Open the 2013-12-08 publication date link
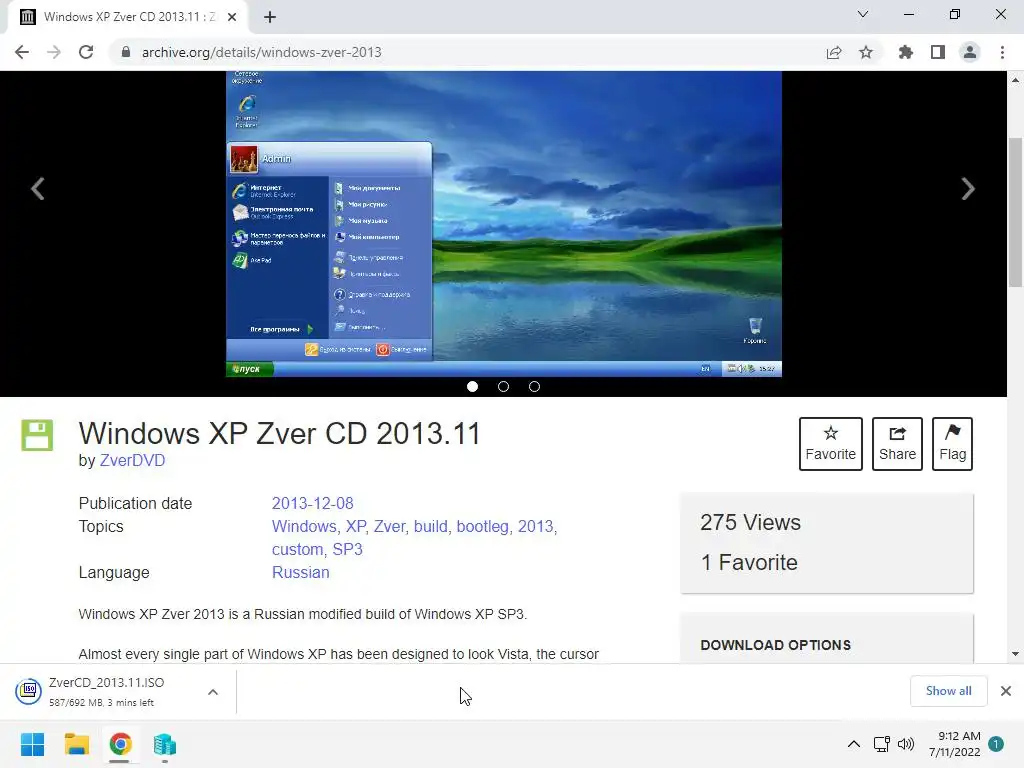1024x768 pixels. tap(312, 504)
